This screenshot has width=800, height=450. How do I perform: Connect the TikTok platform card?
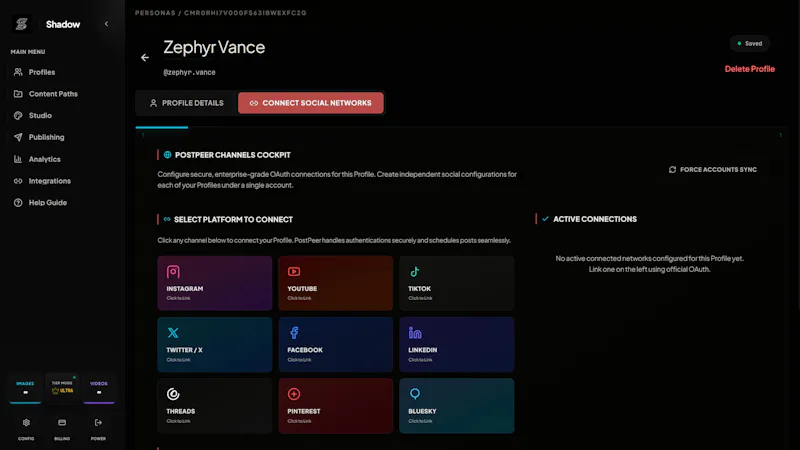(457, 283)
